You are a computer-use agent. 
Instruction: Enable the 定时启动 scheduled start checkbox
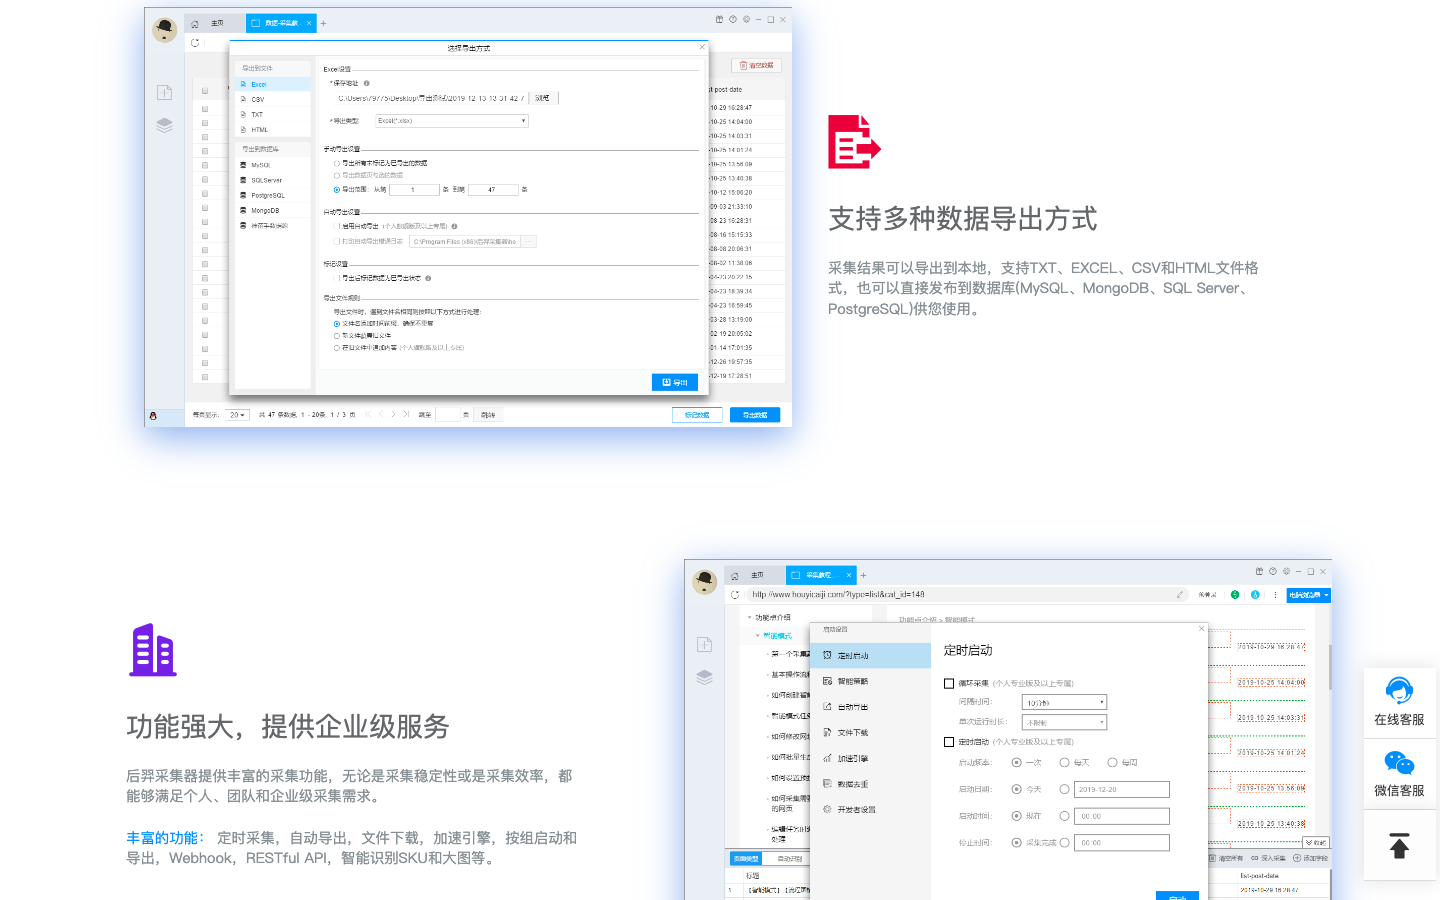point(949,742)
